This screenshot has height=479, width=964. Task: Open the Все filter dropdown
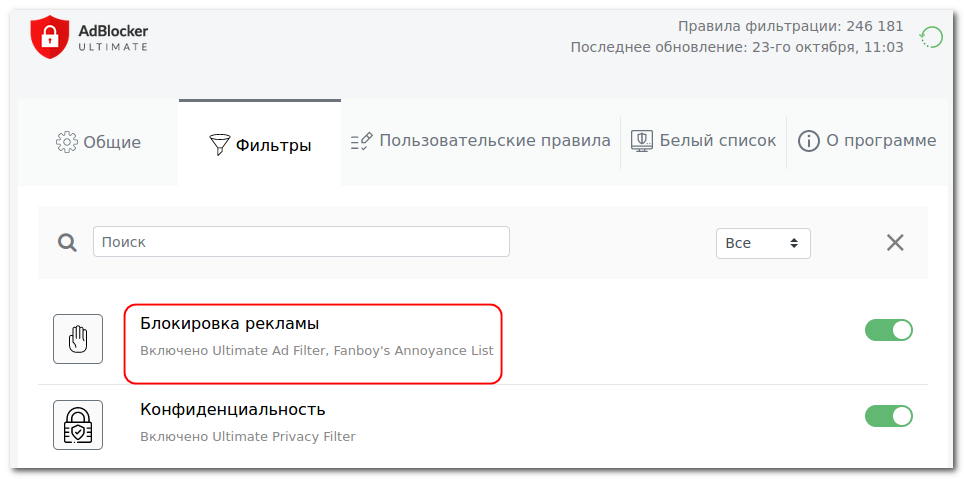coord(763,243)
